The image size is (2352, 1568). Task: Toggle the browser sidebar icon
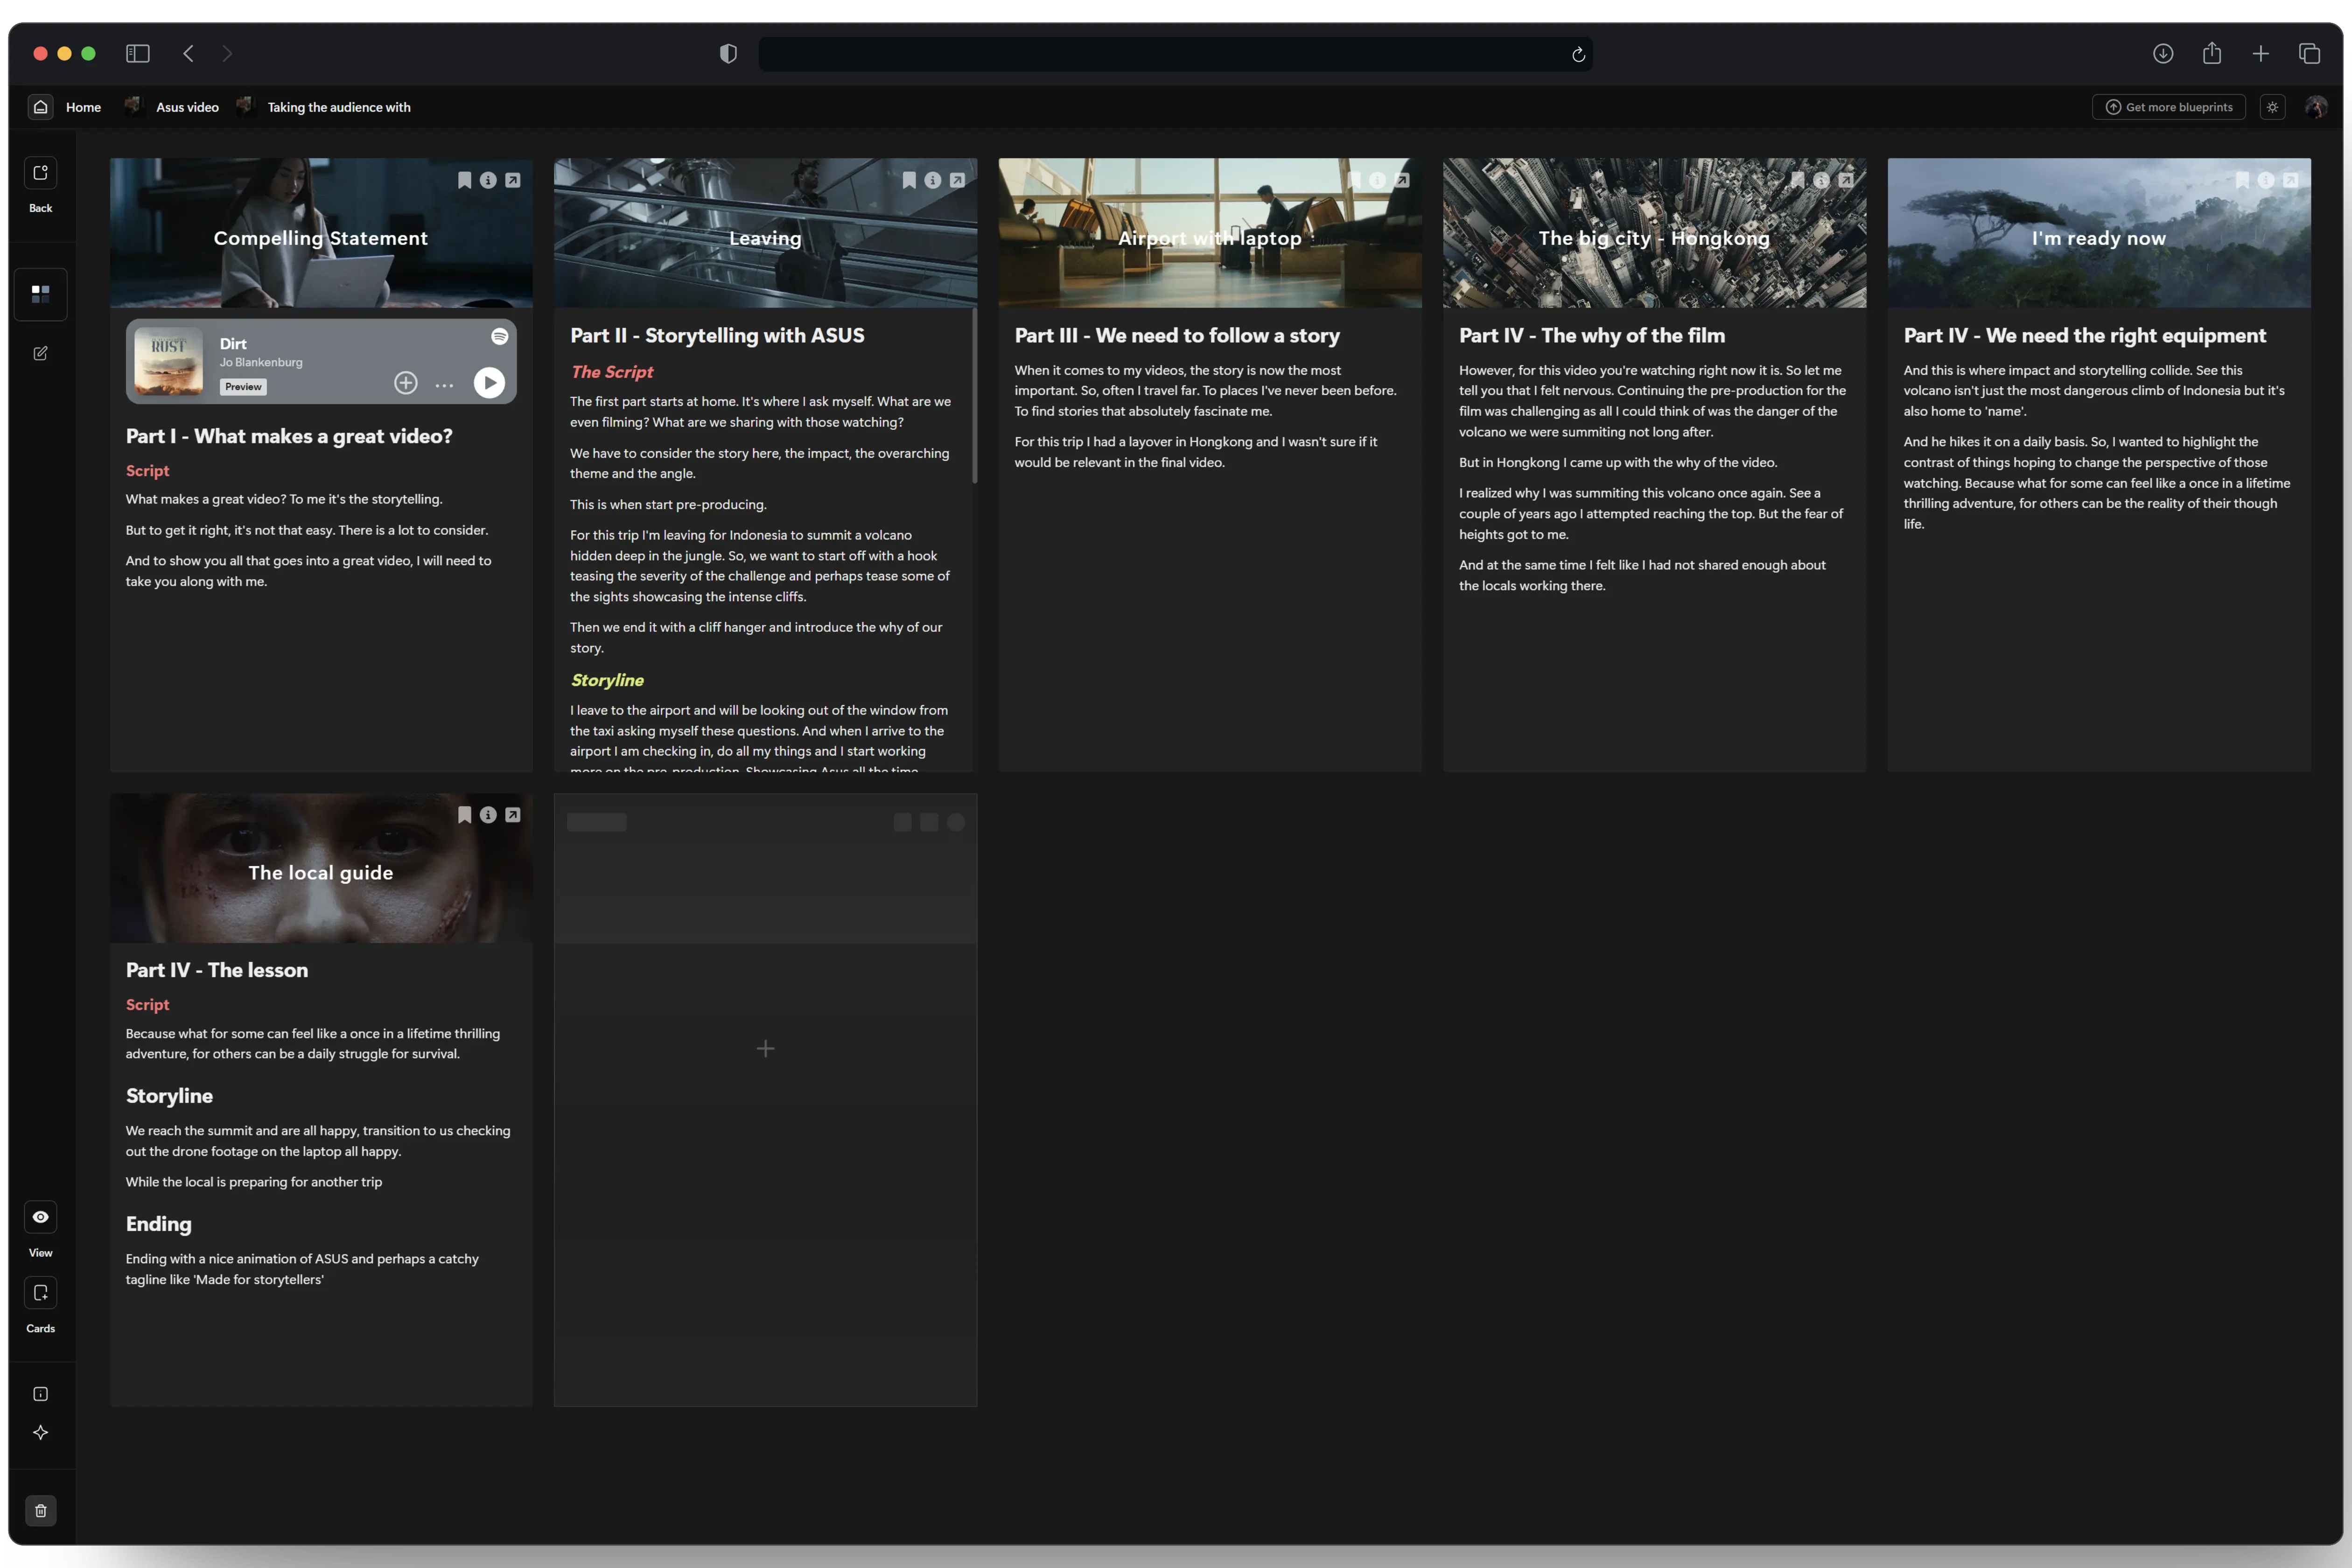138,53
